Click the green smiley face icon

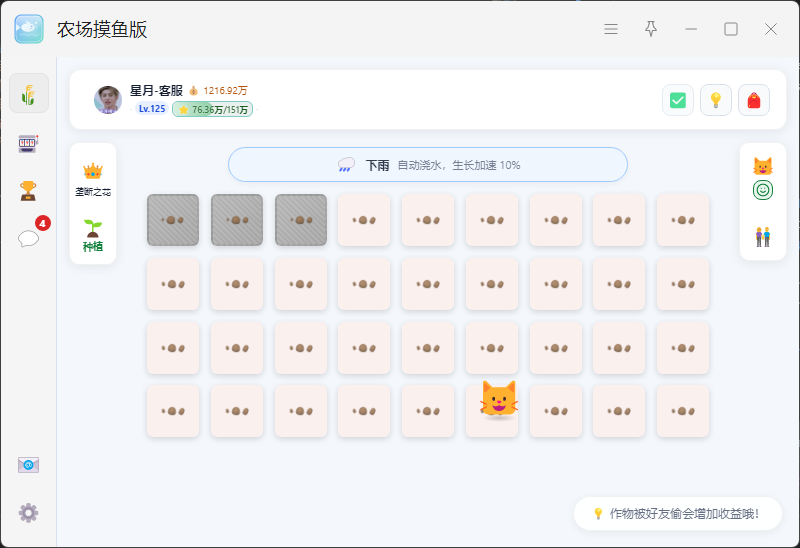click(763, 190)
